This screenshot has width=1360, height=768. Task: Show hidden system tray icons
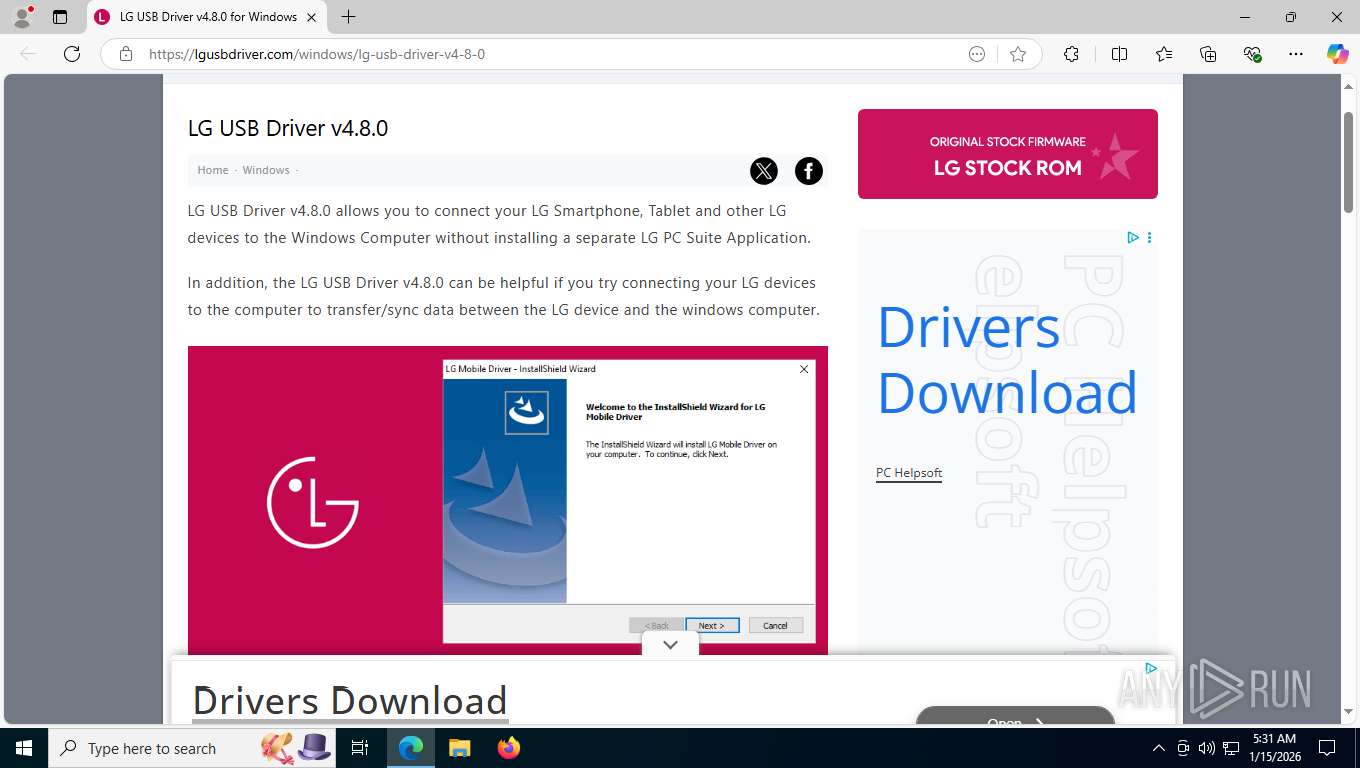coord(1159,748)
